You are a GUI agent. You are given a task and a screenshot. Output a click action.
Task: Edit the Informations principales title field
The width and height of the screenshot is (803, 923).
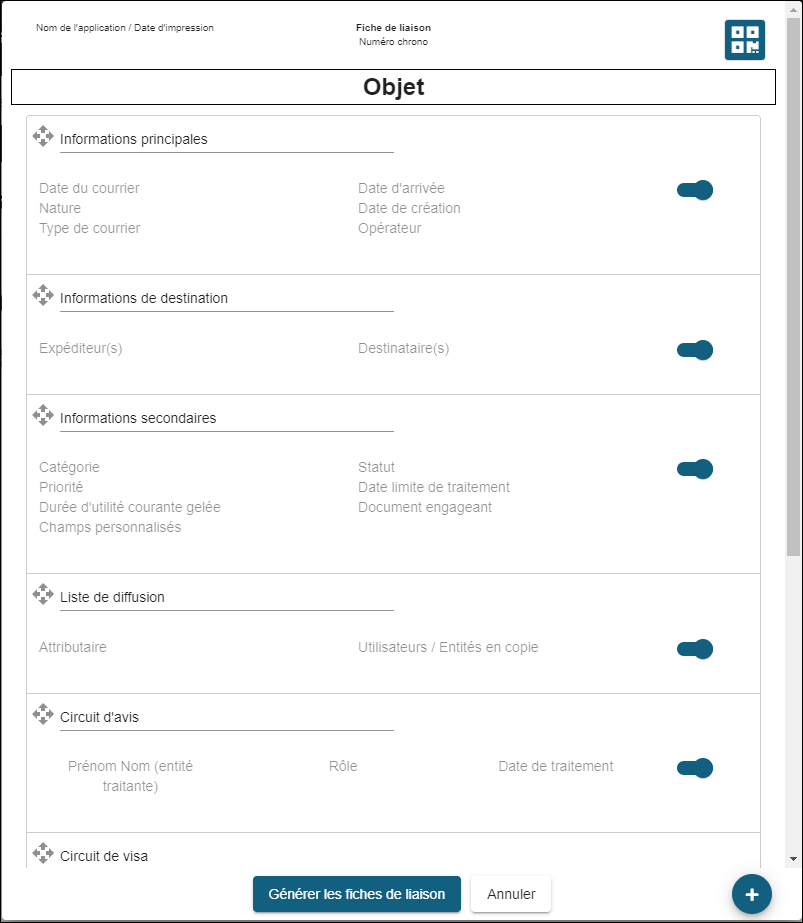pos(226,140)
